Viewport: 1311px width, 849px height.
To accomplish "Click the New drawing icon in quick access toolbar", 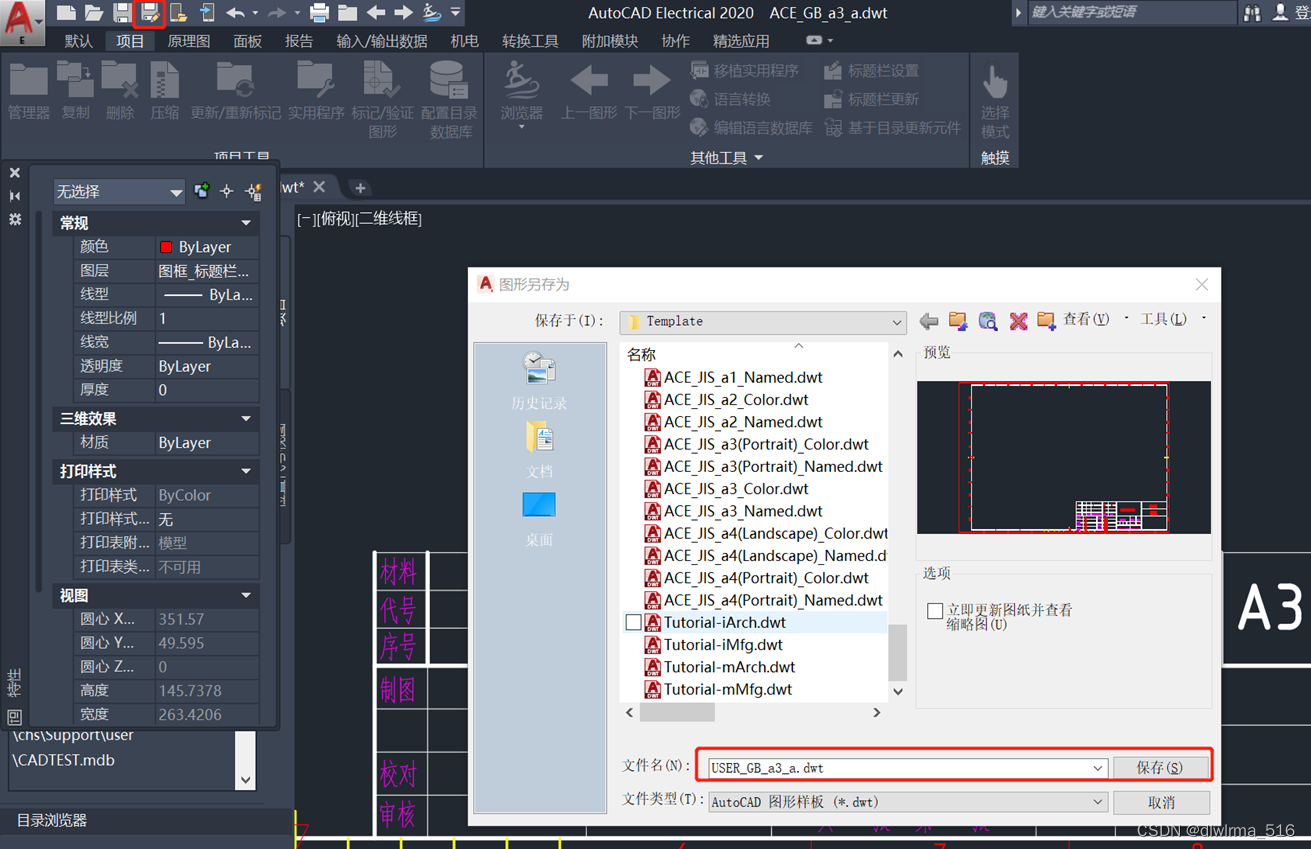I will (65, 13).
